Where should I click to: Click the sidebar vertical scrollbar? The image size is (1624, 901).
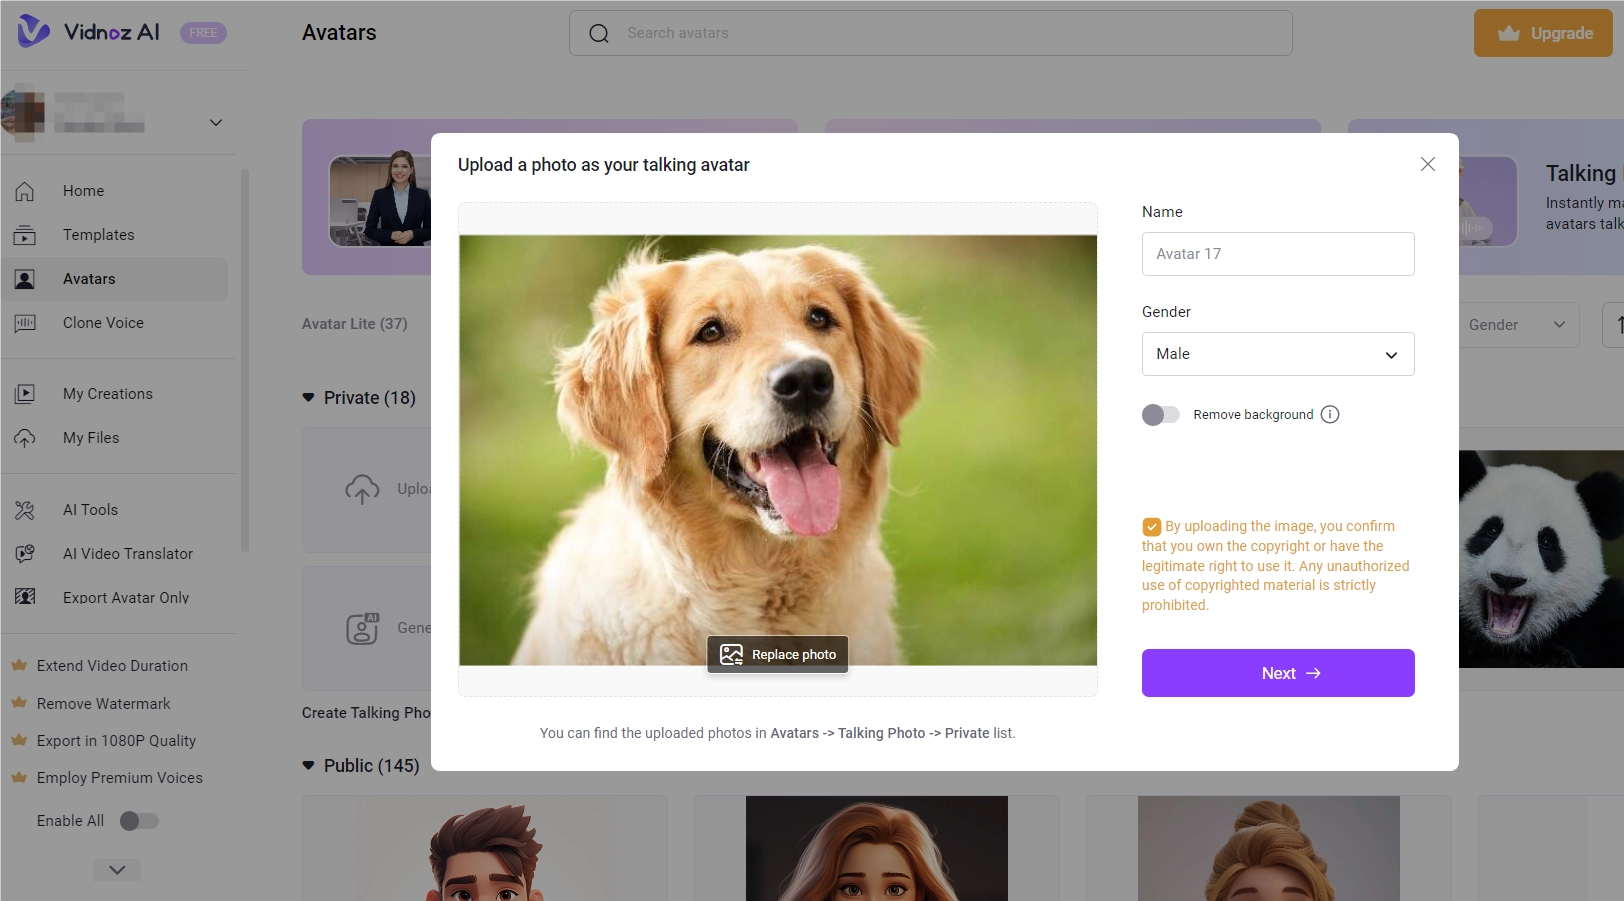245,360
